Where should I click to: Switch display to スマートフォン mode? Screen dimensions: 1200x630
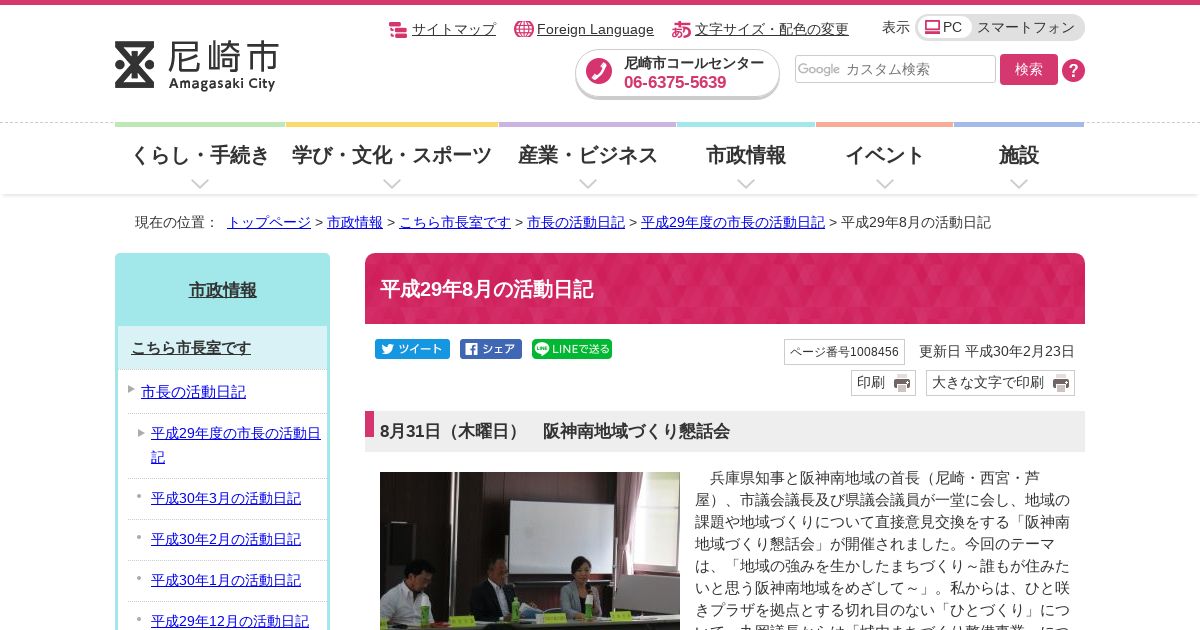1026,27
